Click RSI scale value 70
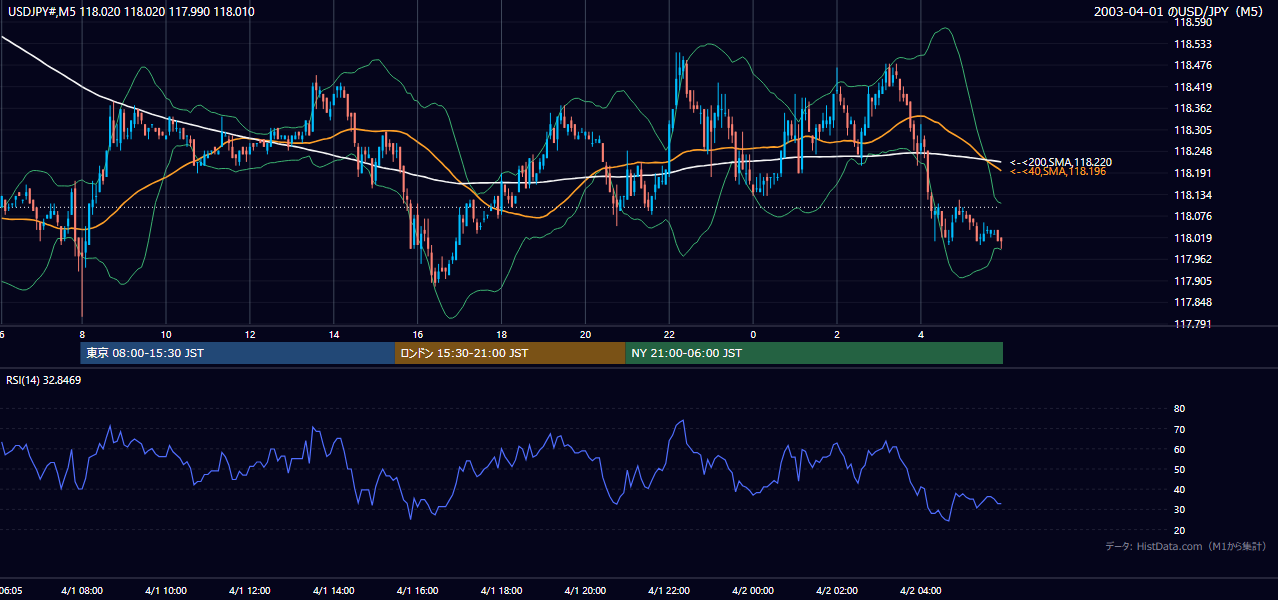 [1179, 429]
